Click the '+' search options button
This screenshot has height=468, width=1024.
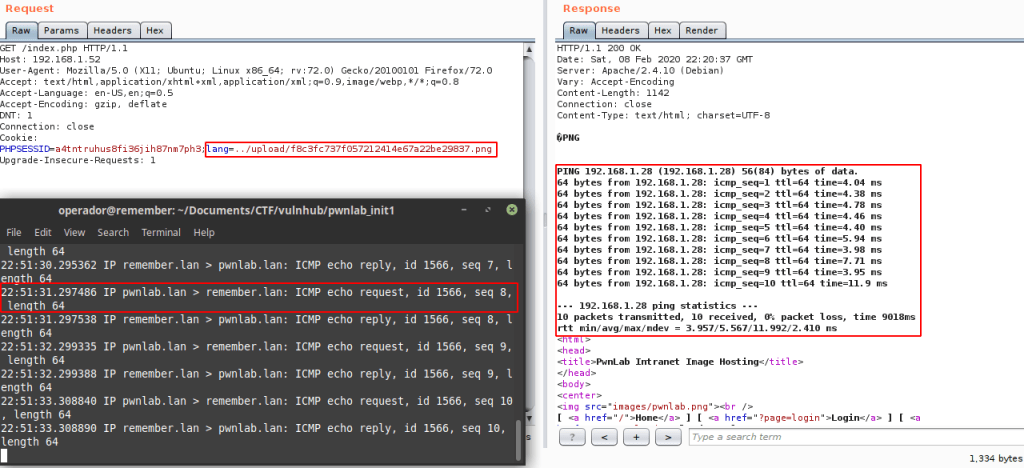pos(634,437)
